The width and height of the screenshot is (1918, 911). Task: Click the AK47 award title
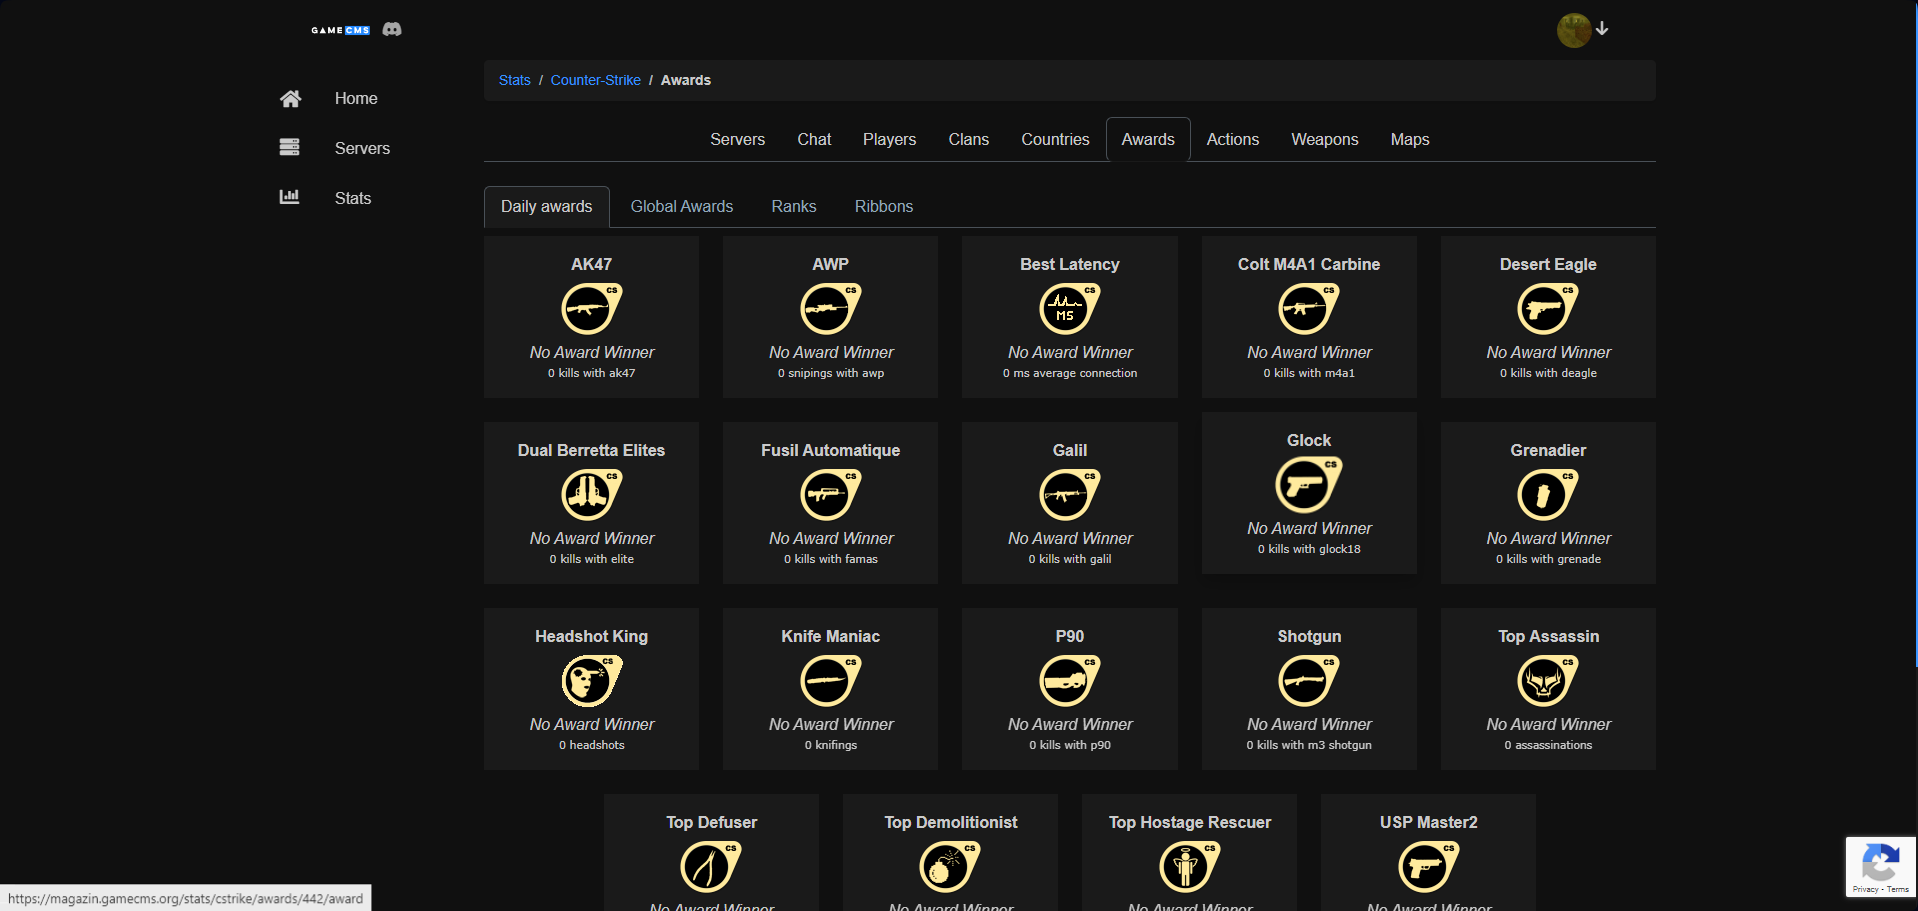pos(591,264)
